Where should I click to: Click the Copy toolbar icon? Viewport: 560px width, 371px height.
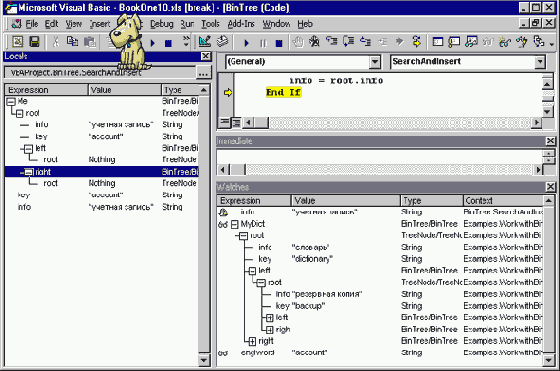click(72, 42)
